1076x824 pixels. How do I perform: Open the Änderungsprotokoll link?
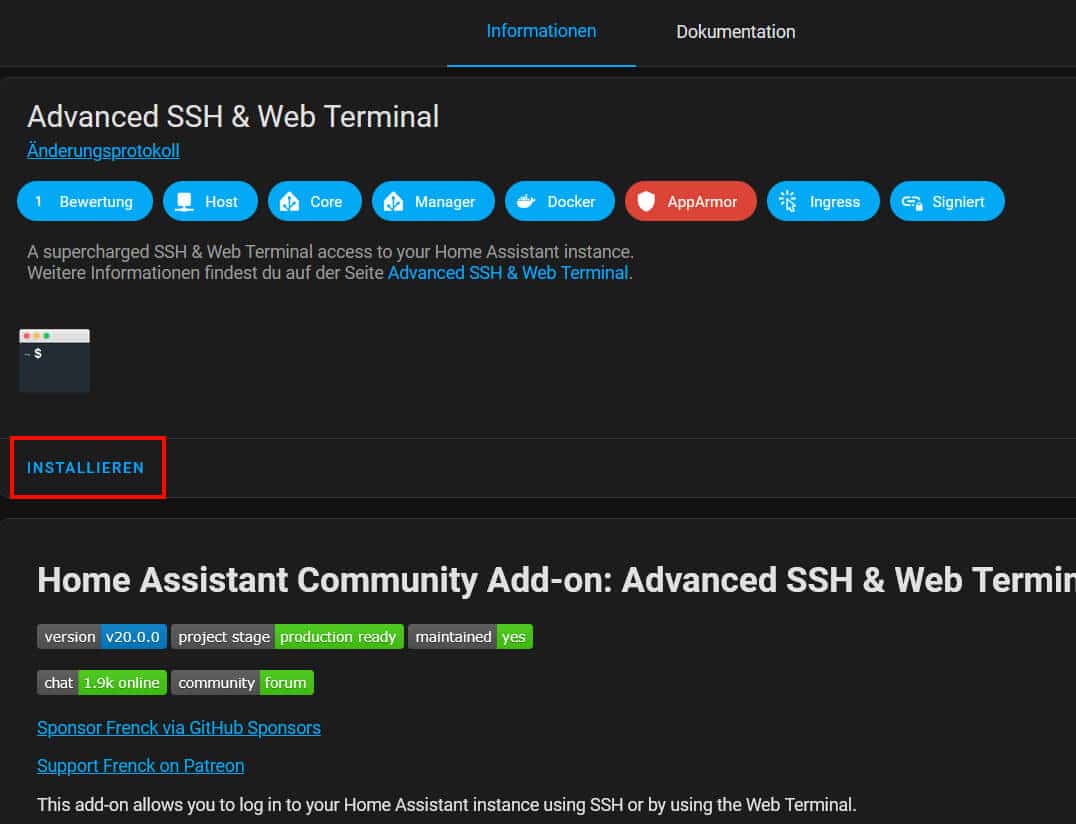tap(103, 151)
